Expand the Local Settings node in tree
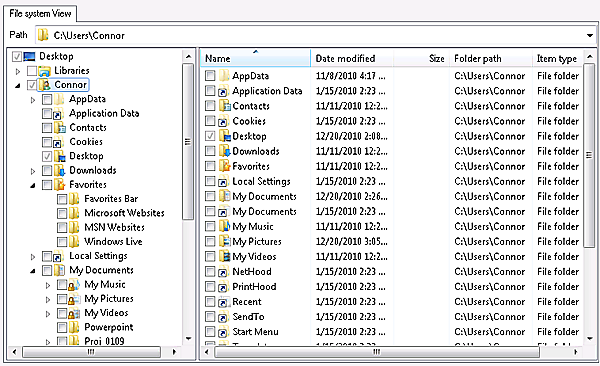This screenshot has height=366, width=600. tap(33, 257)
